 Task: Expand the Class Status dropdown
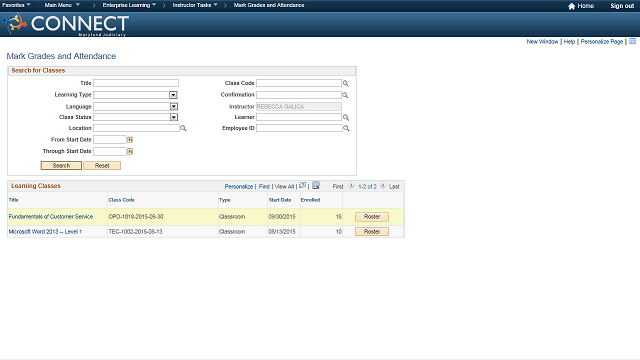pos(173,117)
